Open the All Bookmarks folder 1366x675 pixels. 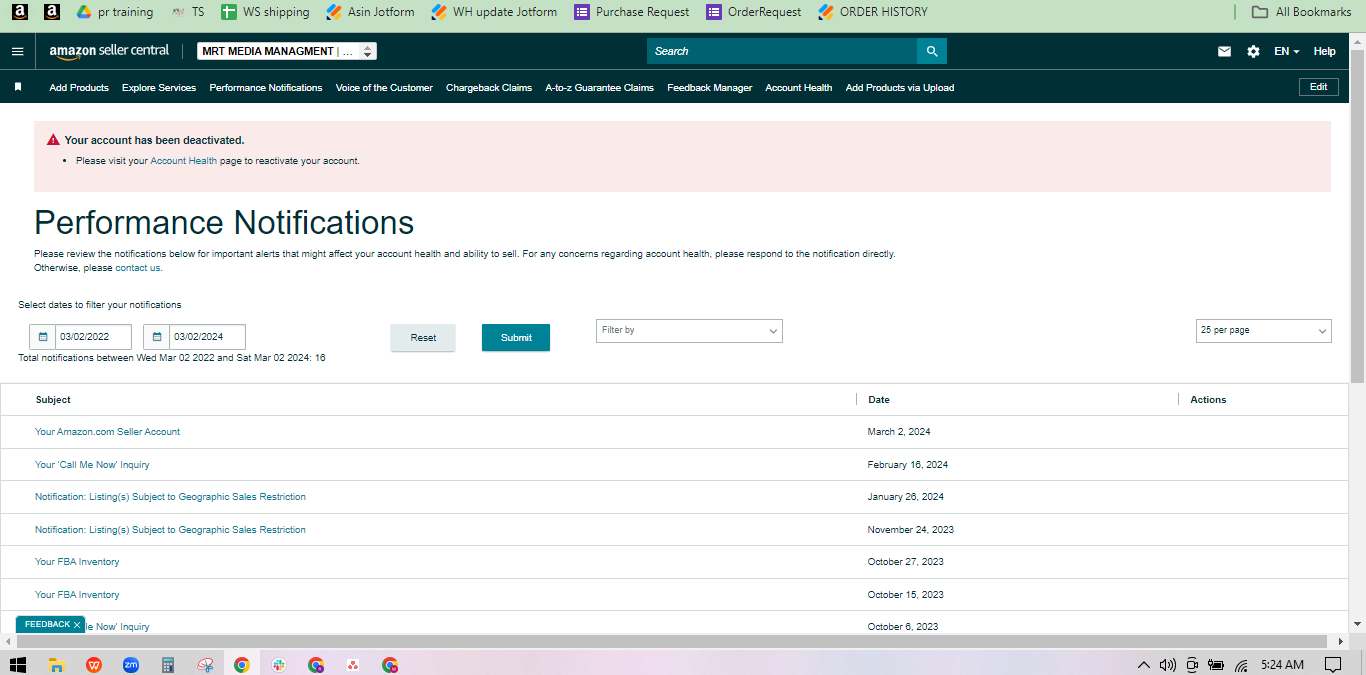pos(1302,12)
